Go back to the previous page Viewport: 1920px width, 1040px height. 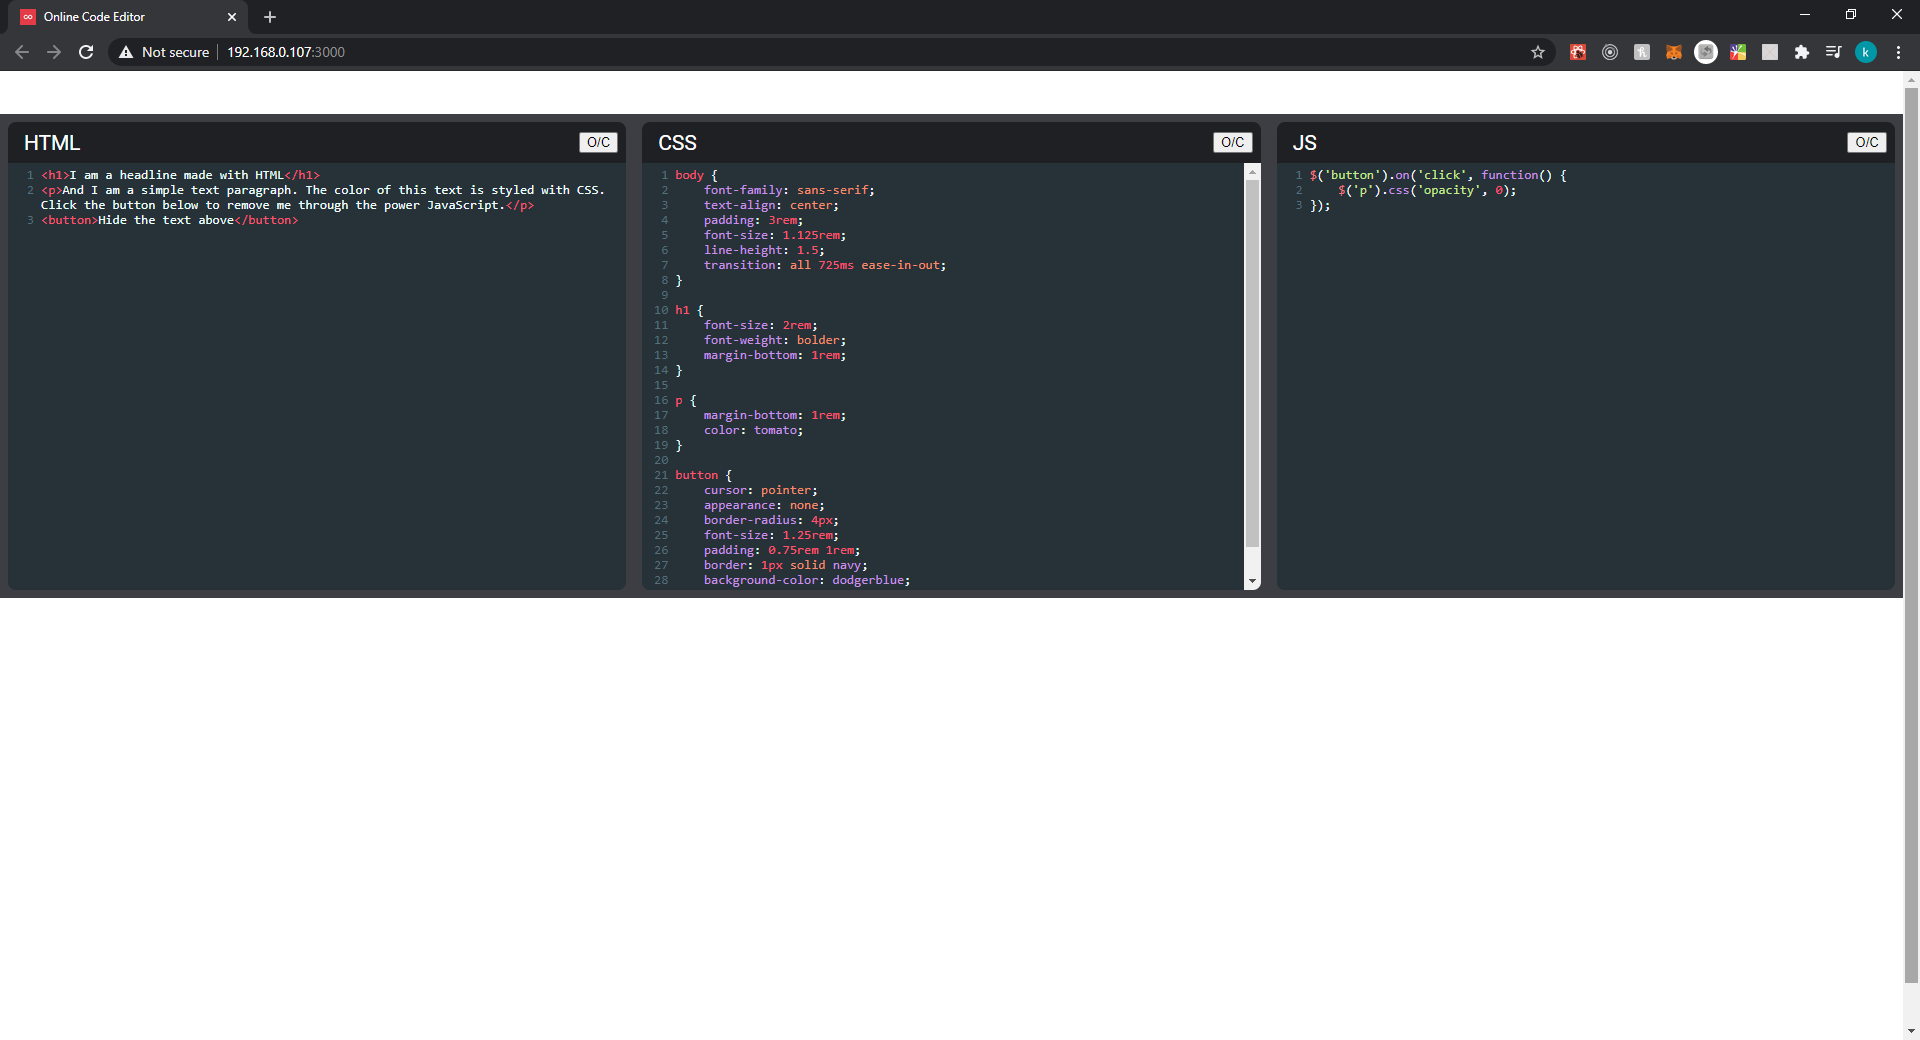pos(22,52)
